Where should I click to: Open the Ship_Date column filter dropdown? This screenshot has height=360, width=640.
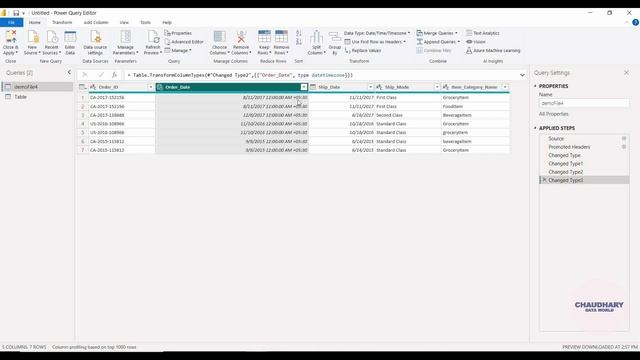pyautogui.click(x=370, y=87)
